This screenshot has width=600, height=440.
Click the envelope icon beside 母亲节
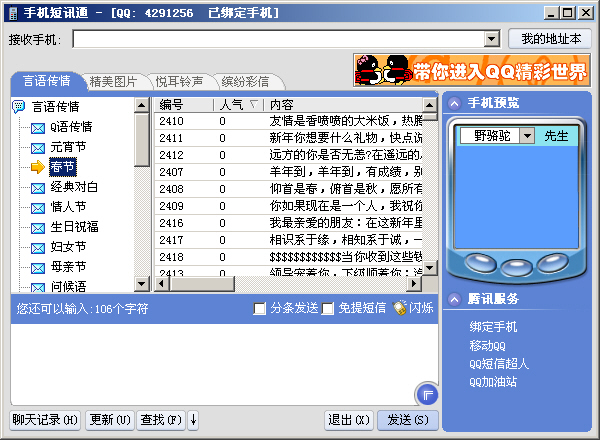click(x=38, y=268)
